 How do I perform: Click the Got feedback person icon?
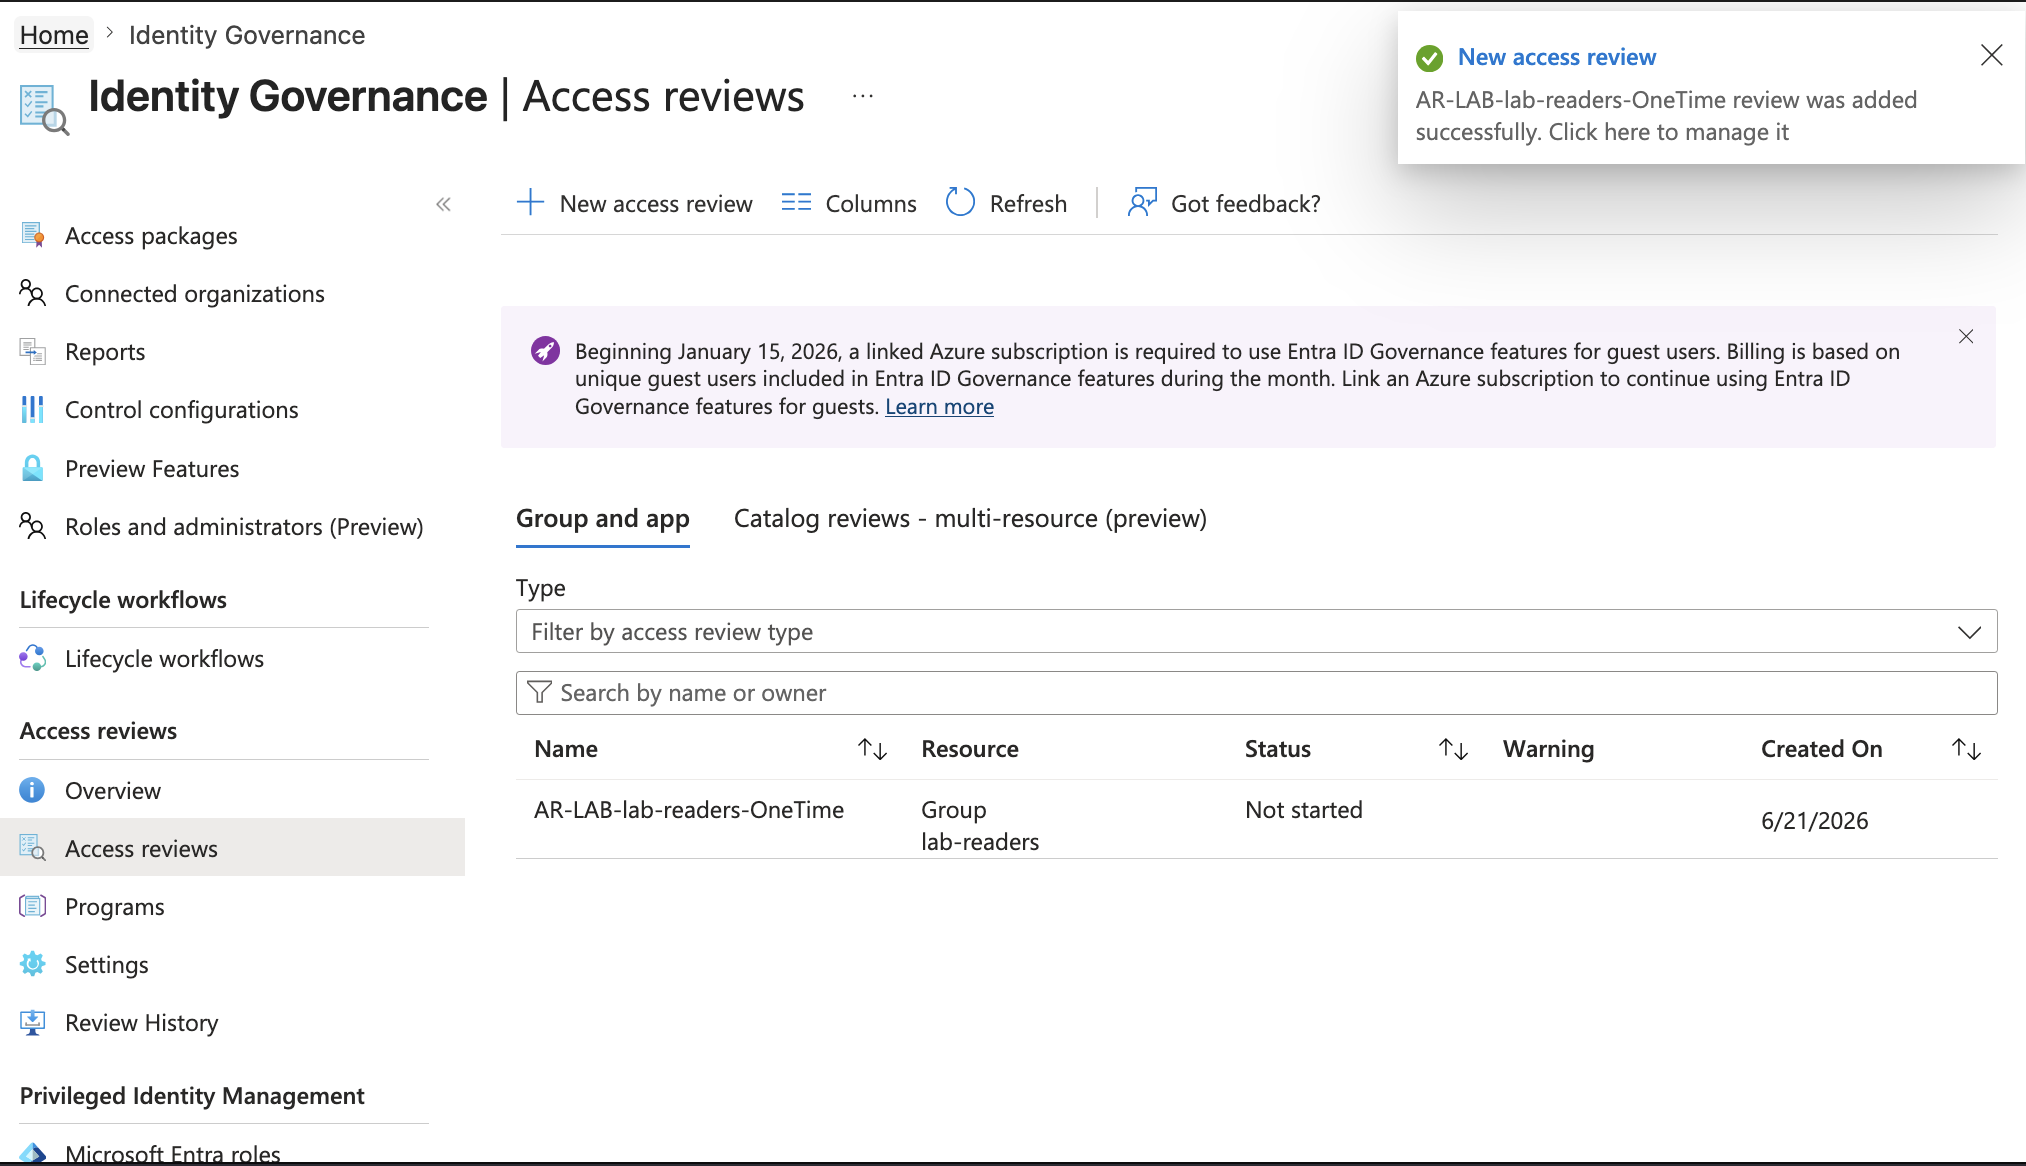click(1142, 202)
